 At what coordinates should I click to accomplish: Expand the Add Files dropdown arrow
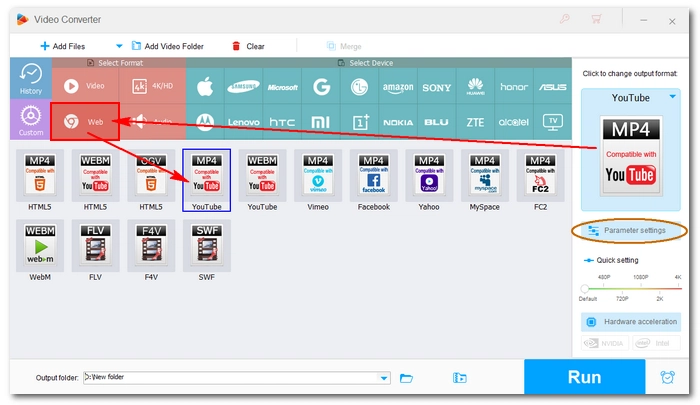click(x=119, y=46)
